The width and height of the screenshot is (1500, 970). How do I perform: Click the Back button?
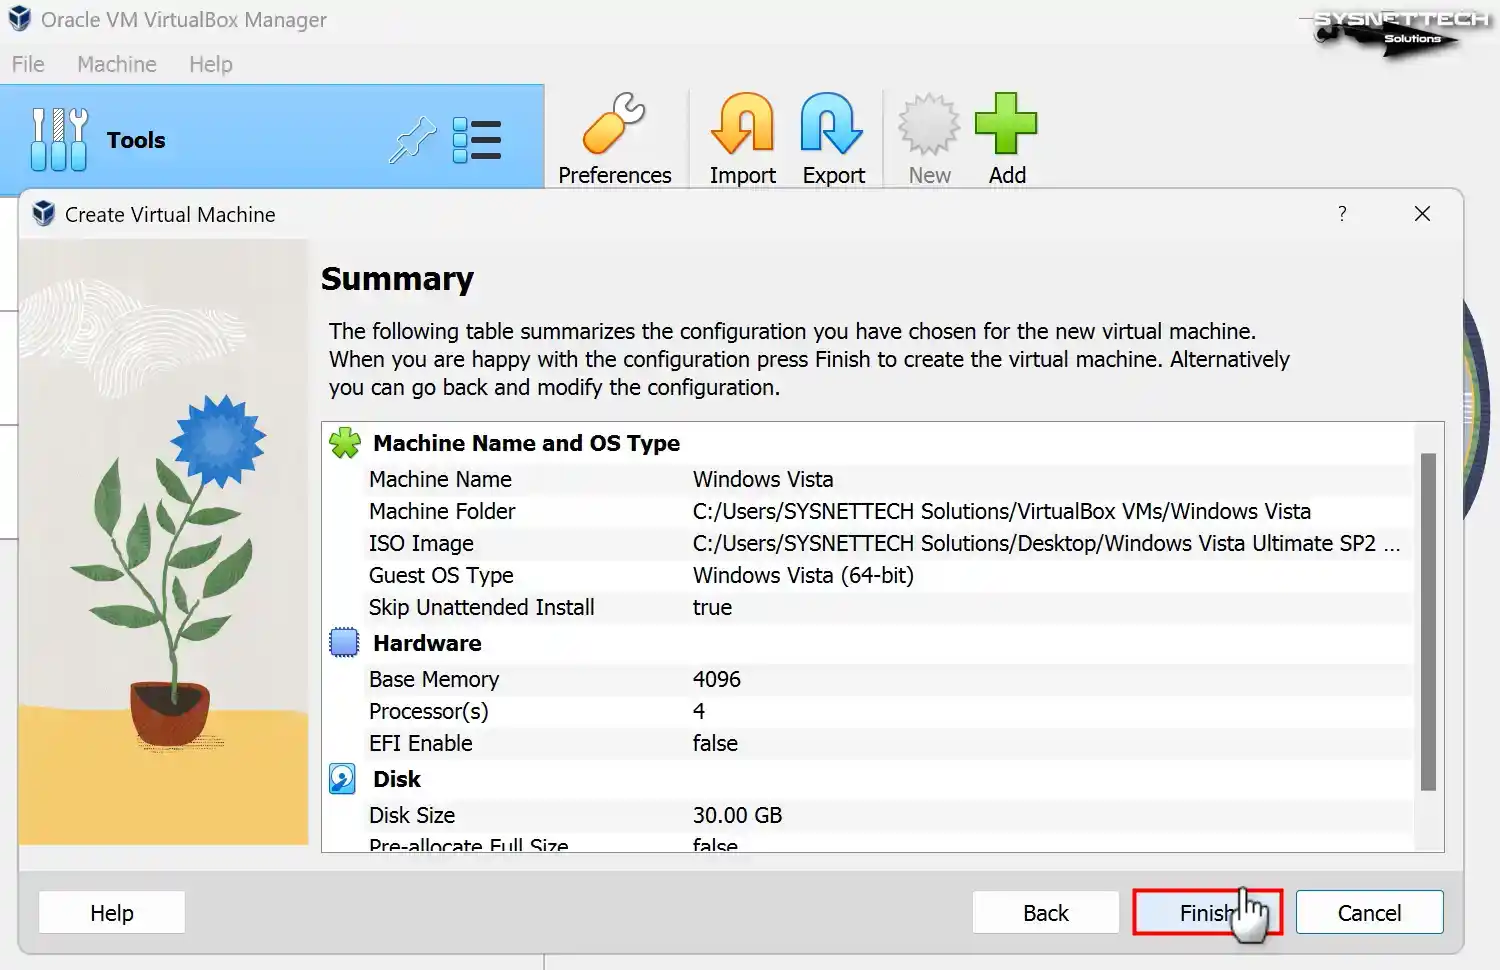[1045, 912]
